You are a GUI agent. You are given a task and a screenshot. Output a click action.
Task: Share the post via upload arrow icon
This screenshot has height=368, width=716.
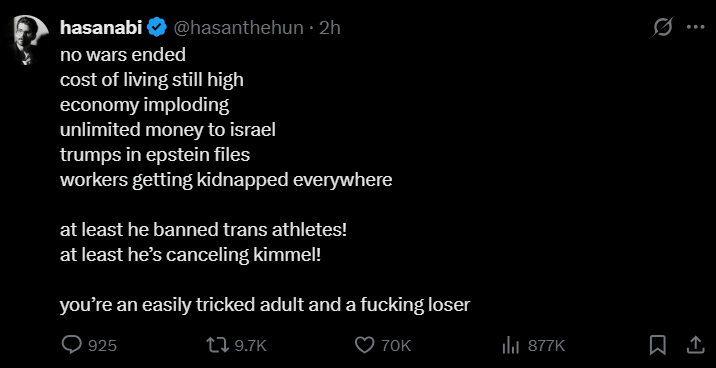click(x=694, y=345)
